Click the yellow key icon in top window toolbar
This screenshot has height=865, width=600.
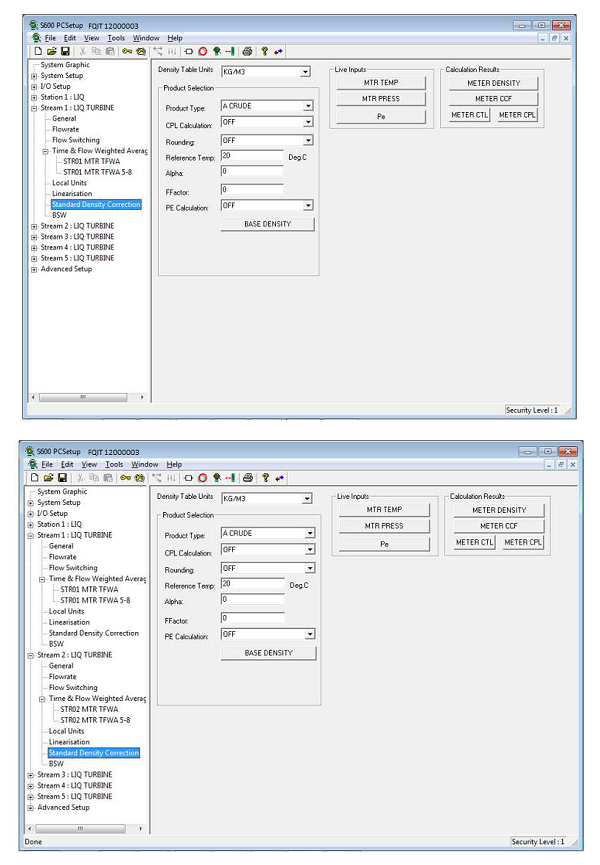pyautogui.click(x=127, y=51)
